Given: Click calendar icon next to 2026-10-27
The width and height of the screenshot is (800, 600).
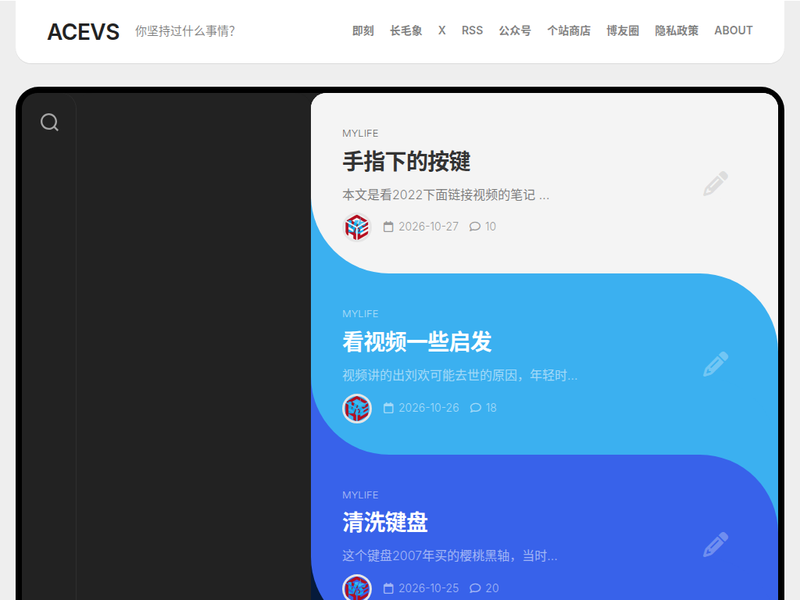Looking at the screenshot, I should (388, 227).
